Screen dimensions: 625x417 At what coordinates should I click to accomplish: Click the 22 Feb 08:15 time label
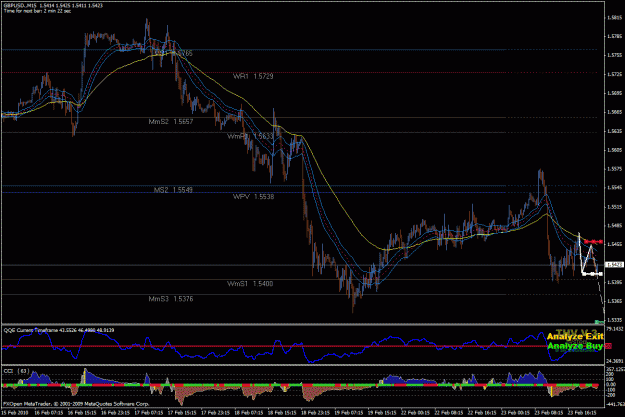coord(450,412)
